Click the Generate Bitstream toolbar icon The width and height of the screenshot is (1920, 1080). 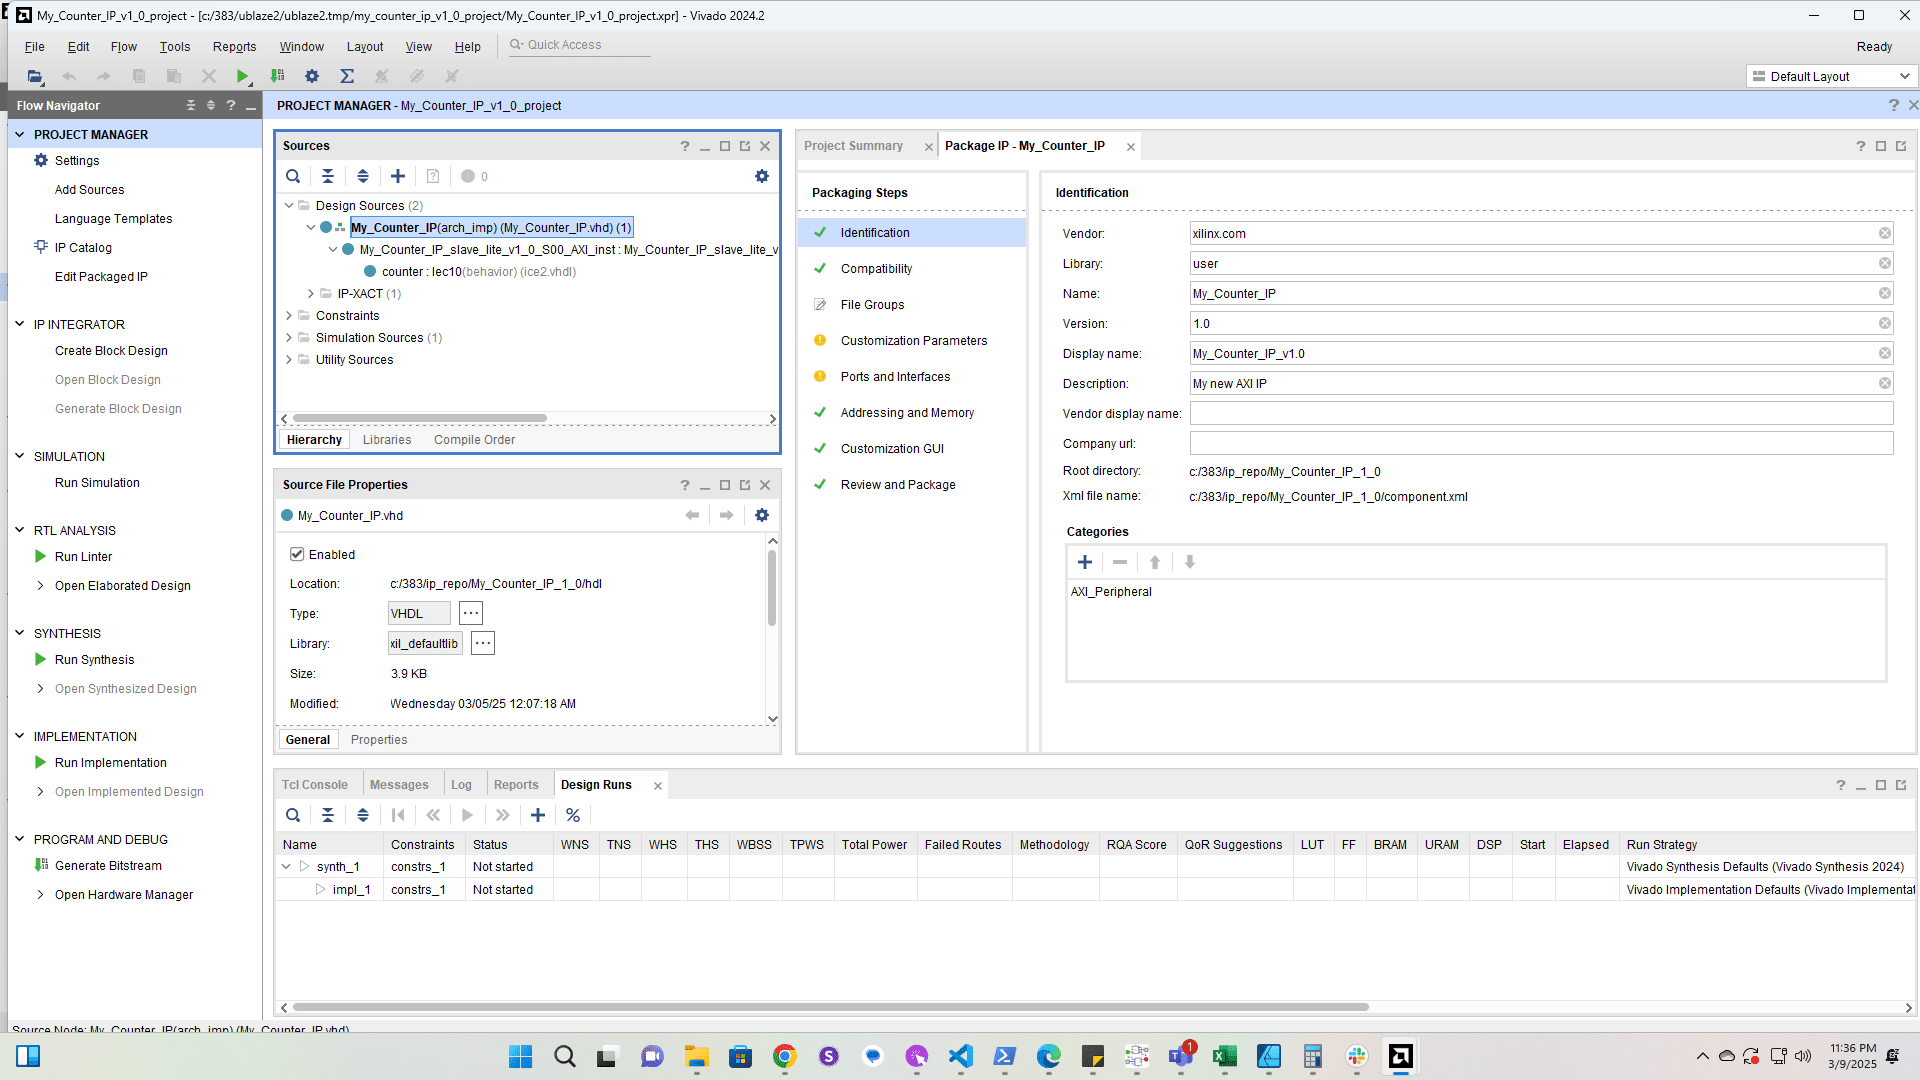(x=278, y=76)
